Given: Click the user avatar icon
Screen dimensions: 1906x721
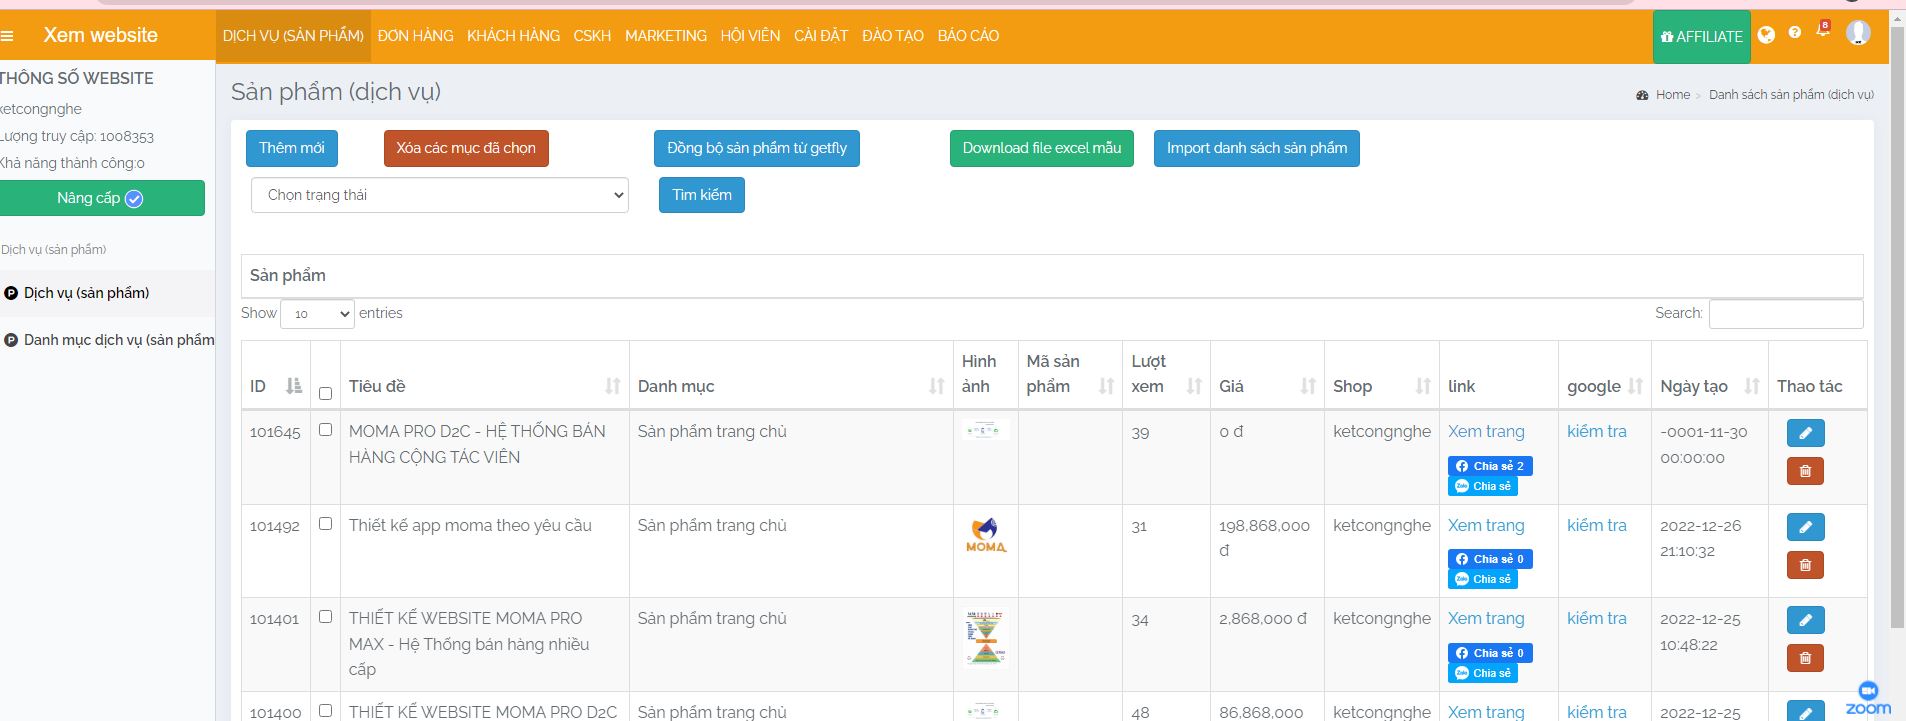Looking at the screenshot, I should tap(1858, 33).
